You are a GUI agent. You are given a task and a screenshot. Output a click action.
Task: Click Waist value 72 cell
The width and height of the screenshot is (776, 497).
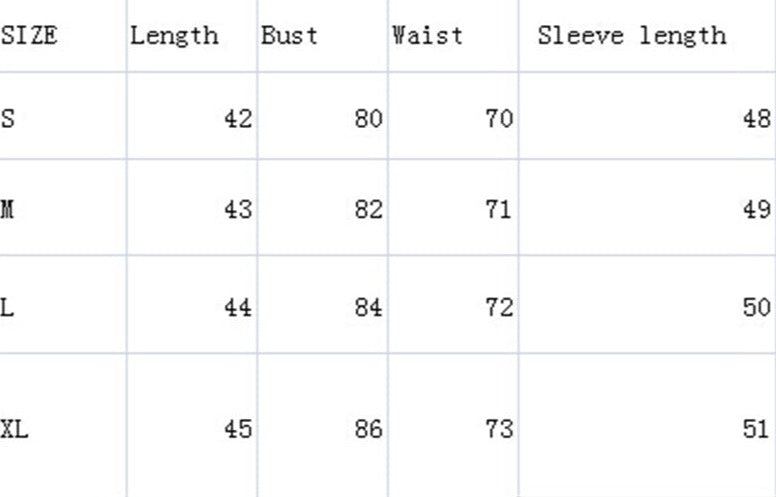point(498,307)
